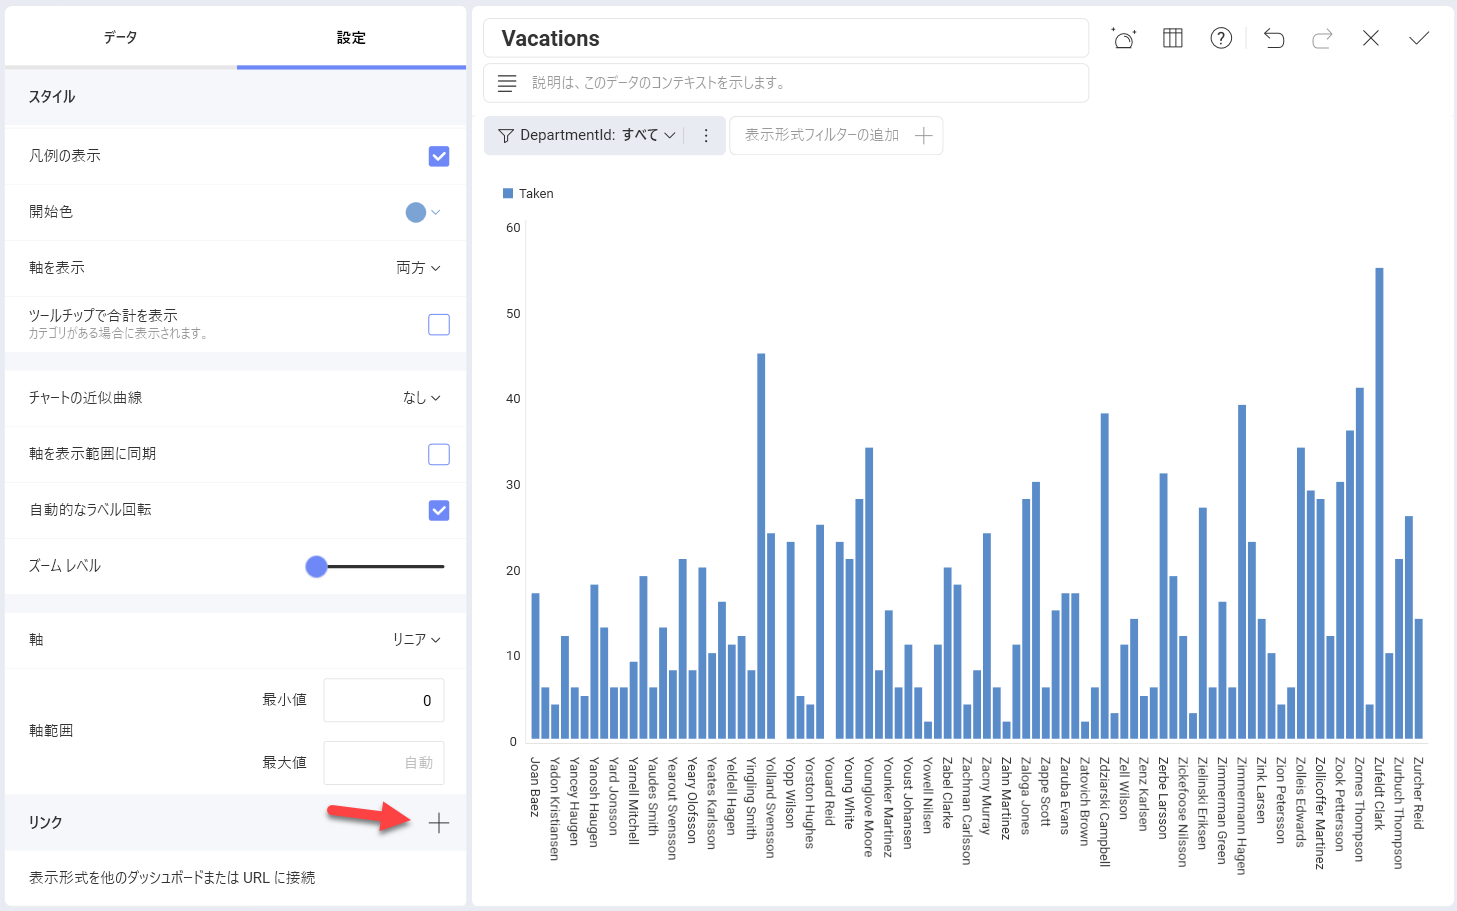Click the Taken legend square marker
Screen dimensions: 1457x911
508,193
